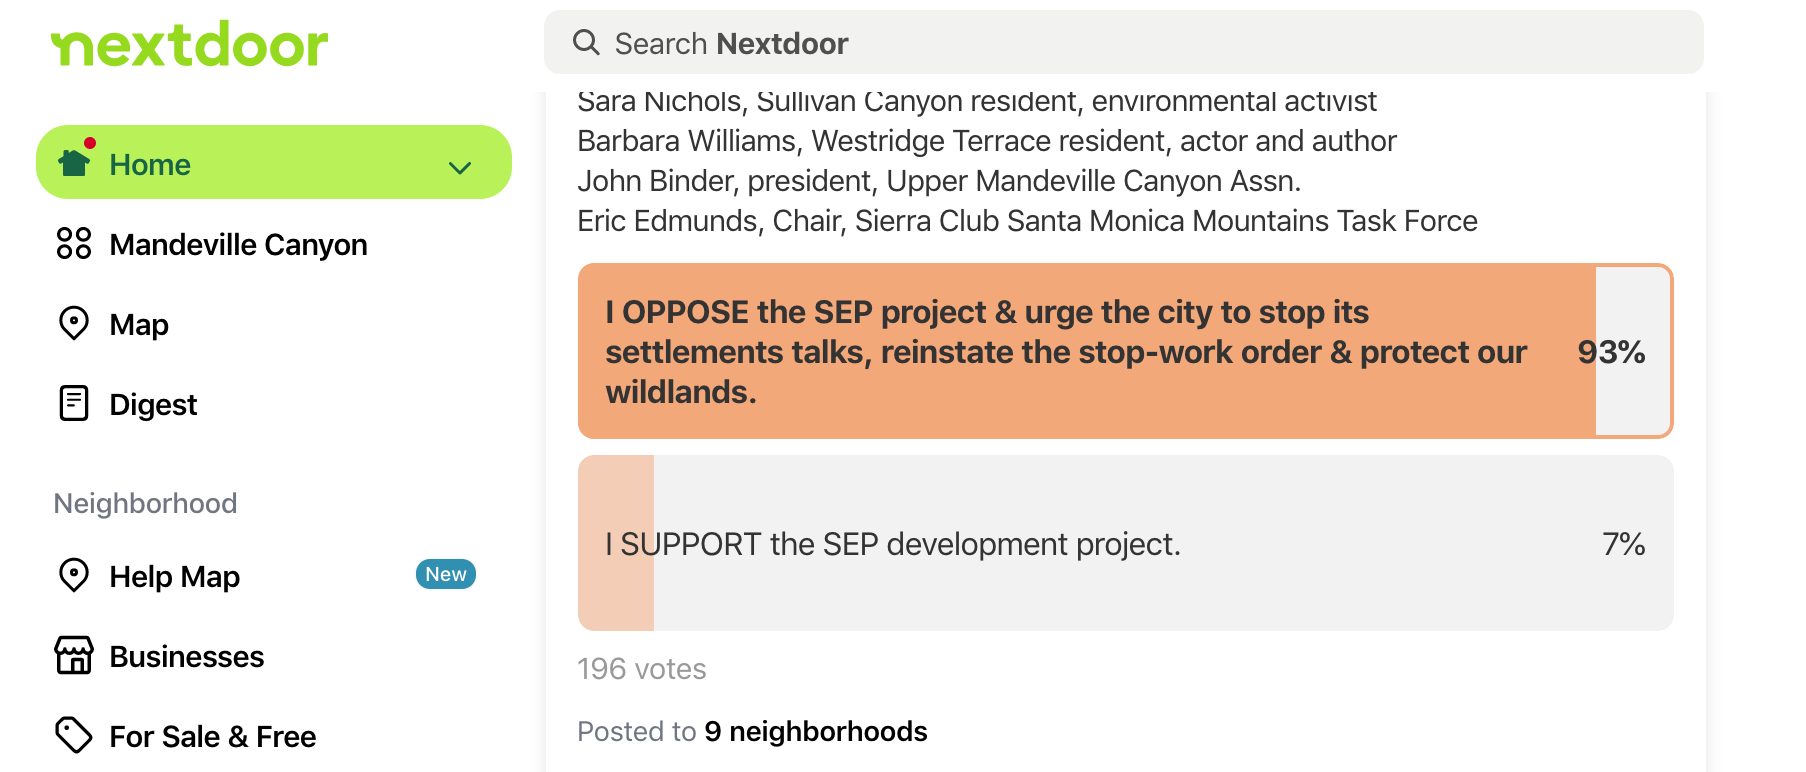Click the Search Nextdoor field
The height and width of the screenshot is (772, 1806).
coord(1124,42)
